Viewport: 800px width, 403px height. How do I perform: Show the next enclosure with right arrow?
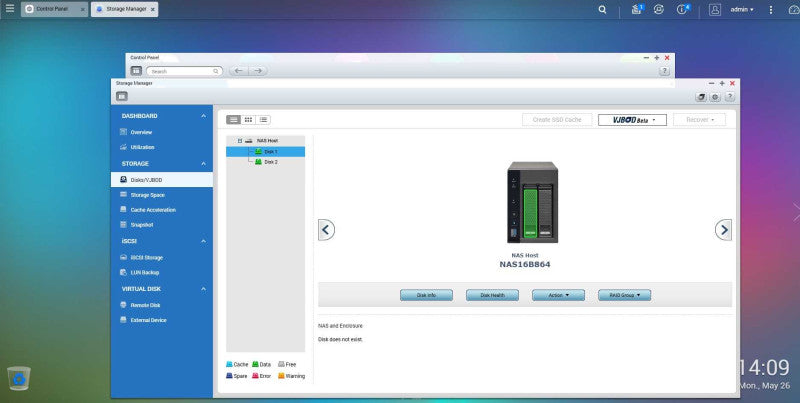(x=723, y=230)
